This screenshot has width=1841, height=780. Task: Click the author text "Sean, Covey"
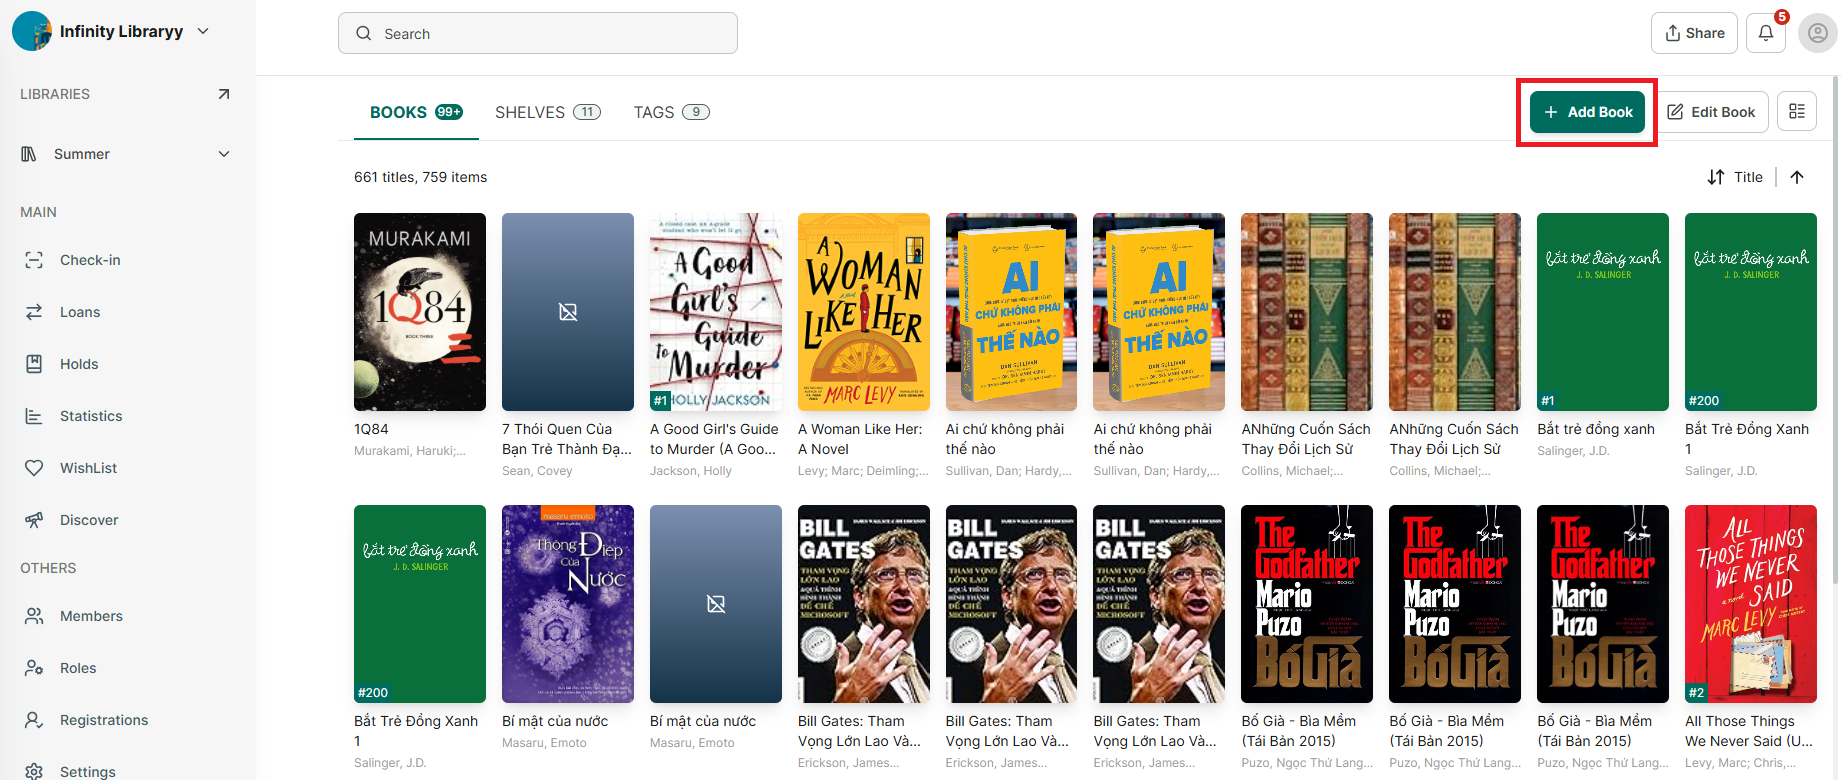pyautogui.click(x=537, y=471)
